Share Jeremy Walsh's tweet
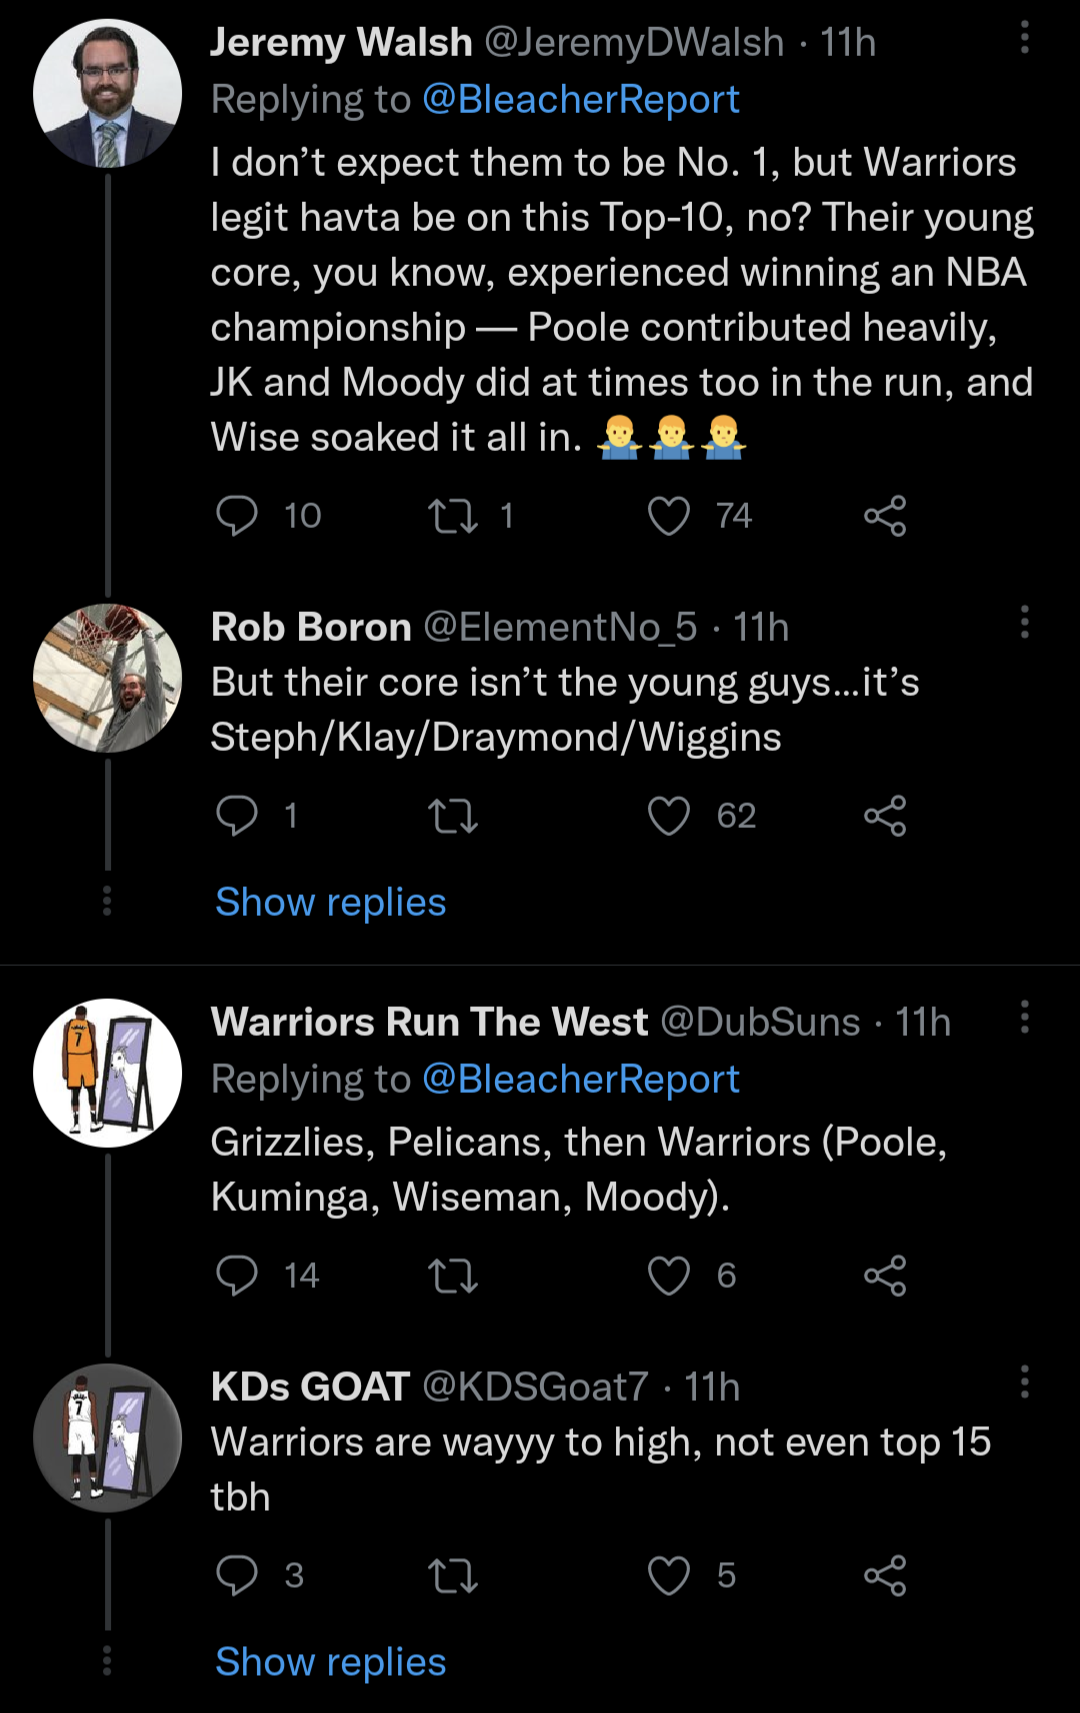The height and width of the screenshot is (1713, 1080). tap(885, 516)
